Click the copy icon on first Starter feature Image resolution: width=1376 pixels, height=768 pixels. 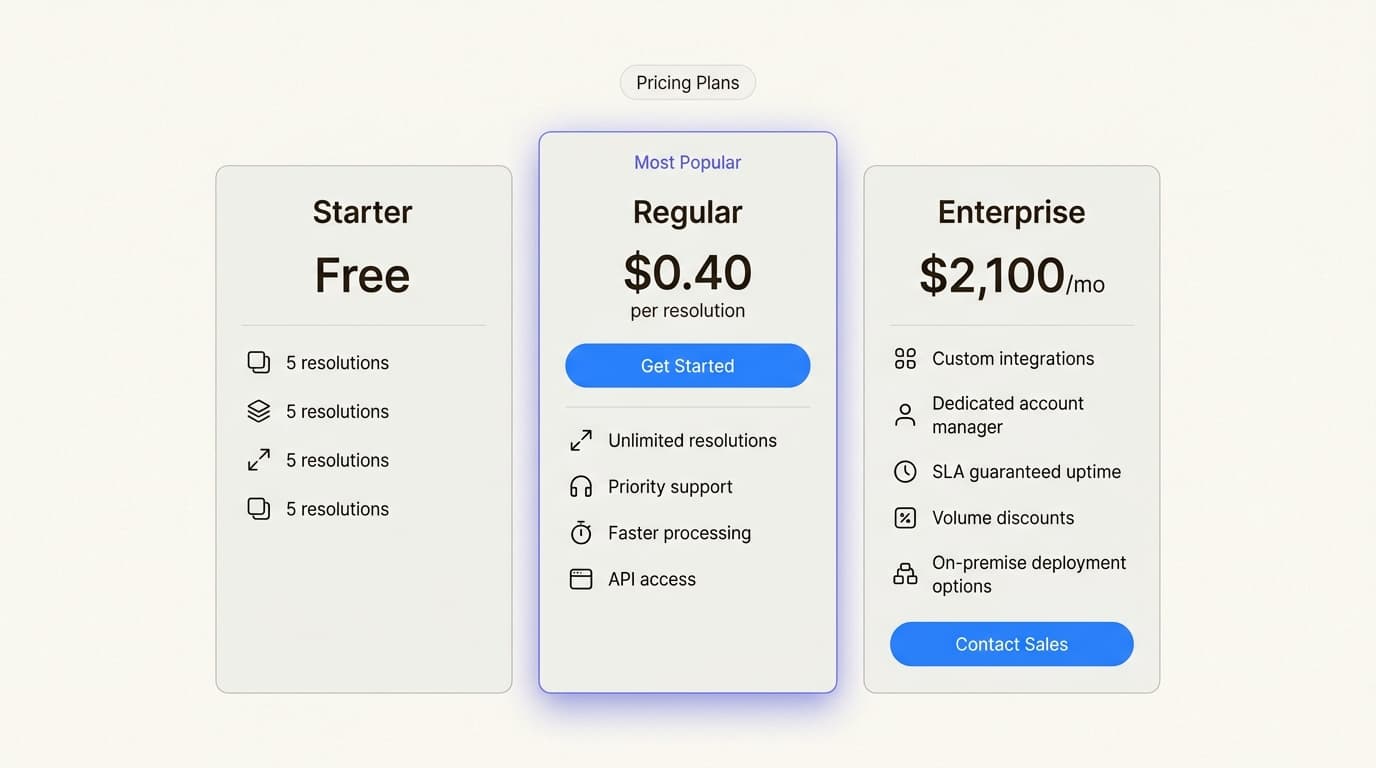click(258, 362)
